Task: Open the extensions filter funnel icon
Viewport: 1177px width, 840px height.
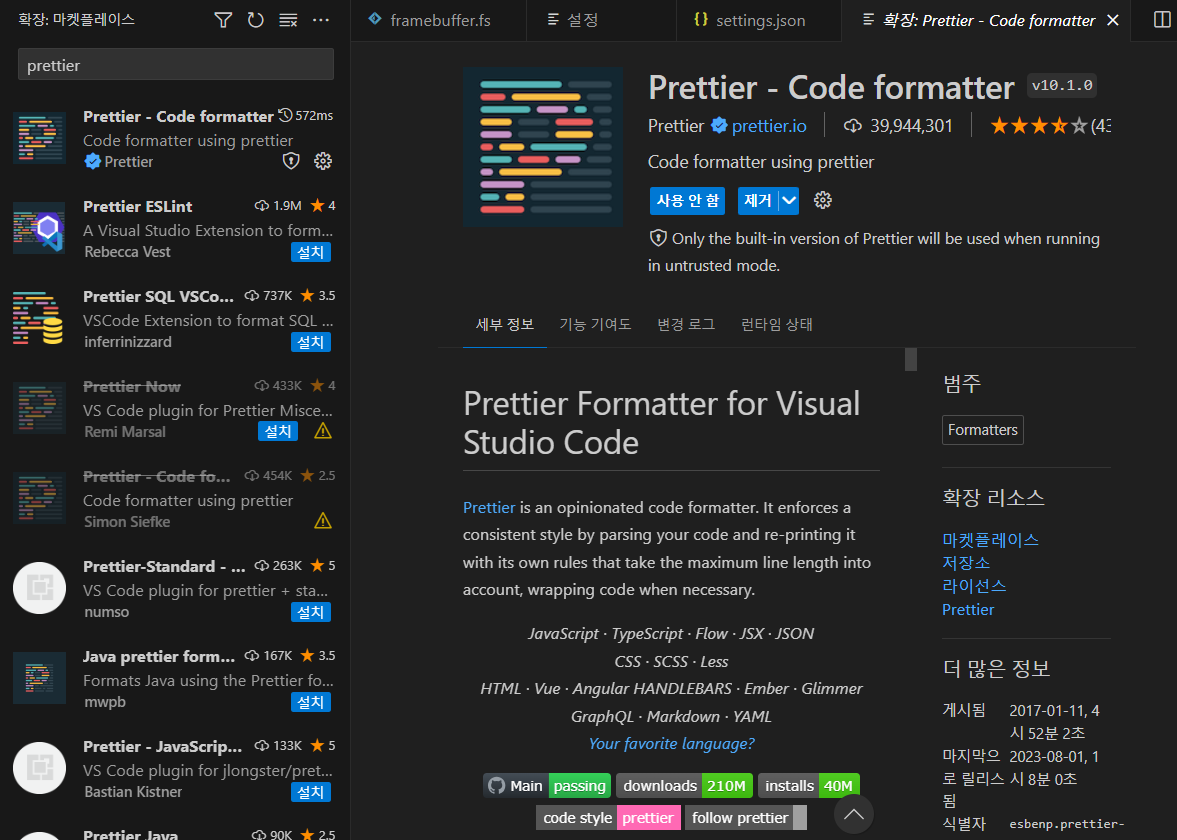Action: (x=223, y=20)
